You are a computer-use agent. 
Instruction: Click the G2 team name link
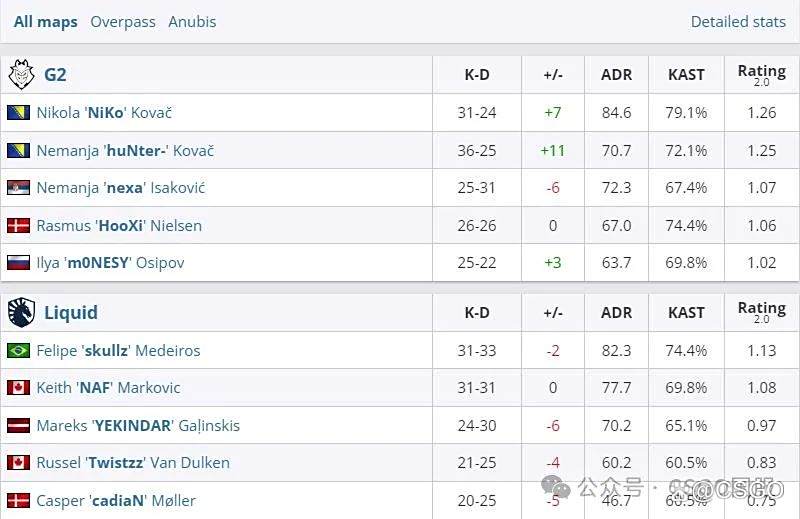[x=55, y=74]
